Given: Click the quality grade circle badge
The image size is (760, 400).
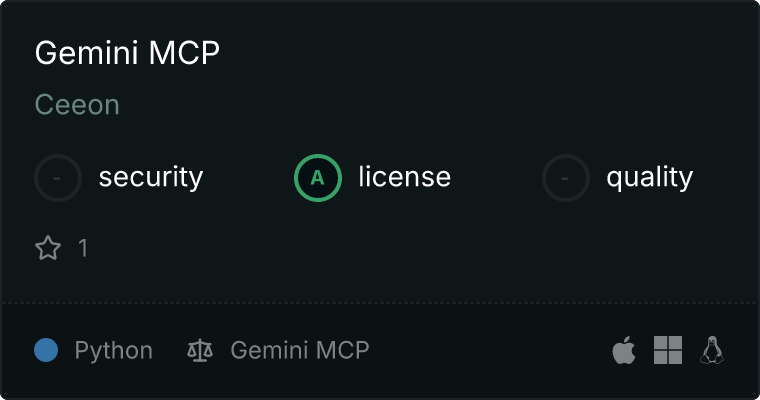Looking at the screenshot, I should coord(566,178).
